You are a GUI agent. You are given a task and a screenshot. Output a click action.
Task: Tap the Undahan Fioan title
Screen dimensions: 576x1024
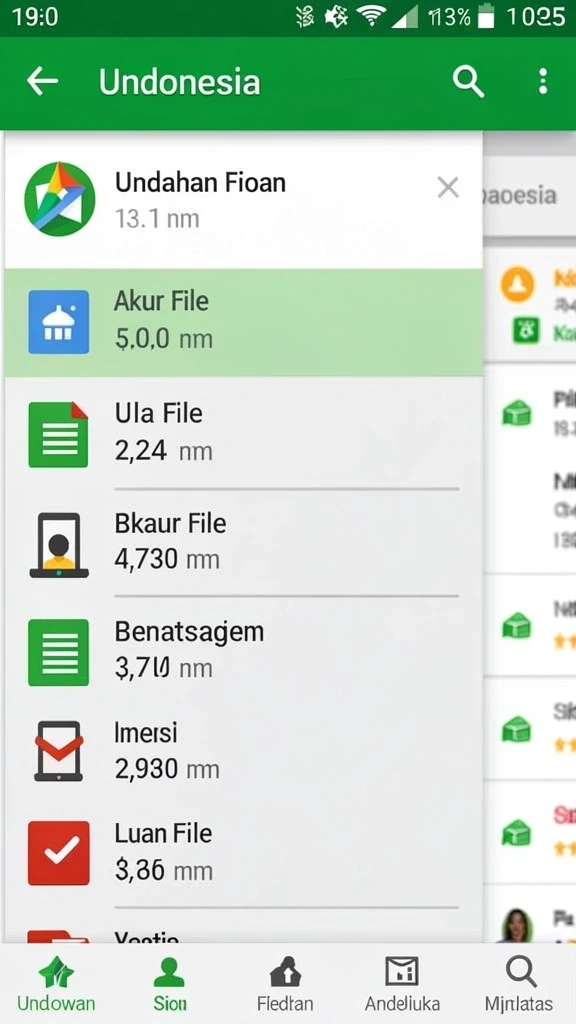click(200, 182)
